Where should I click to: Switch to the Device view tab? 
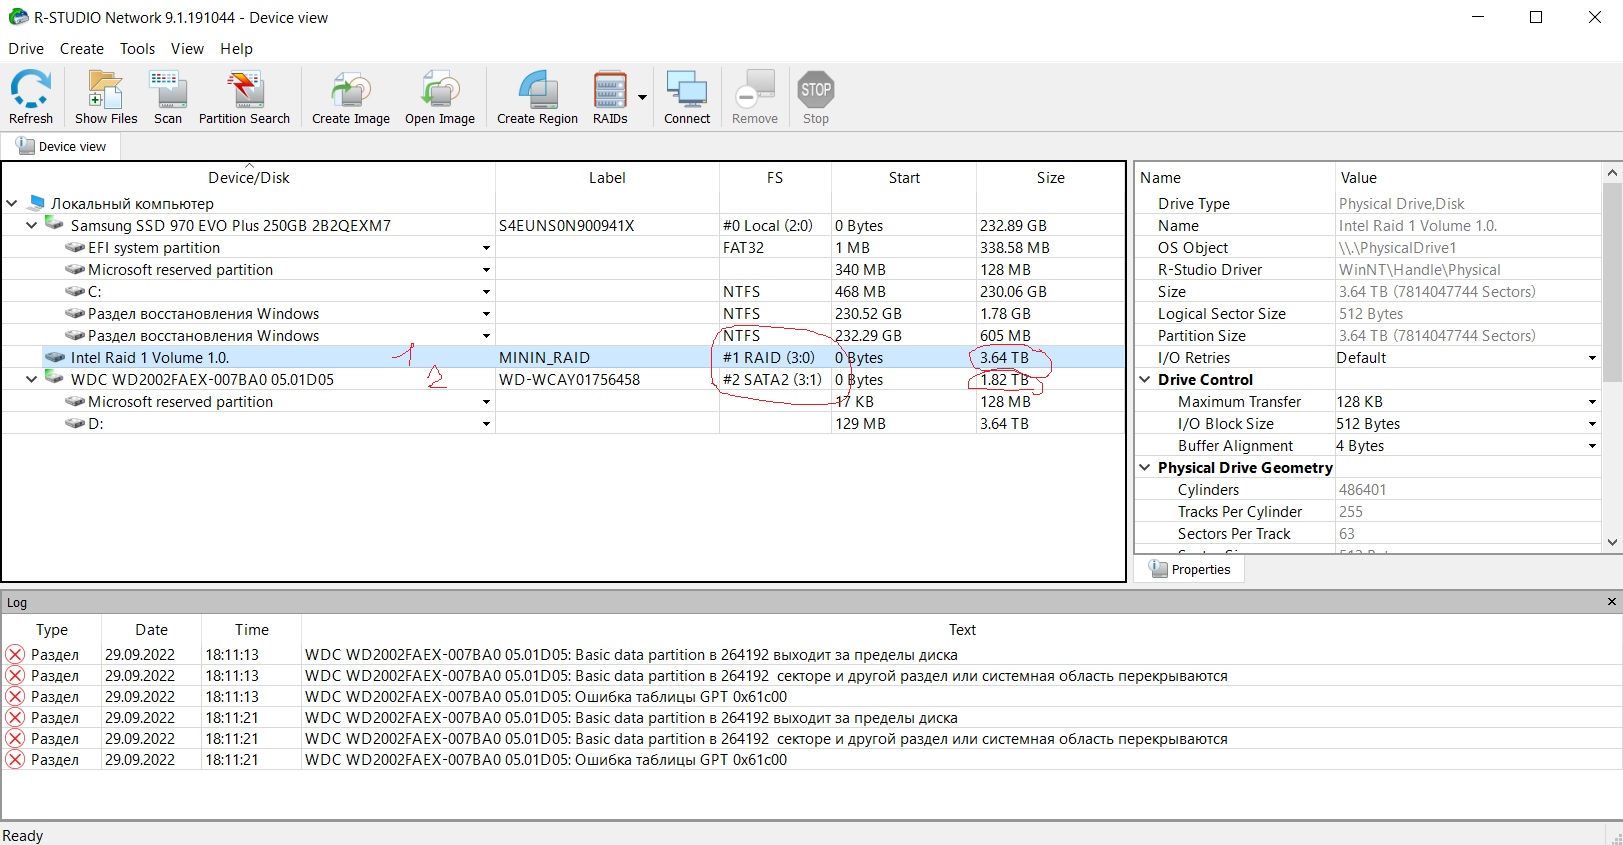[62, 146]
